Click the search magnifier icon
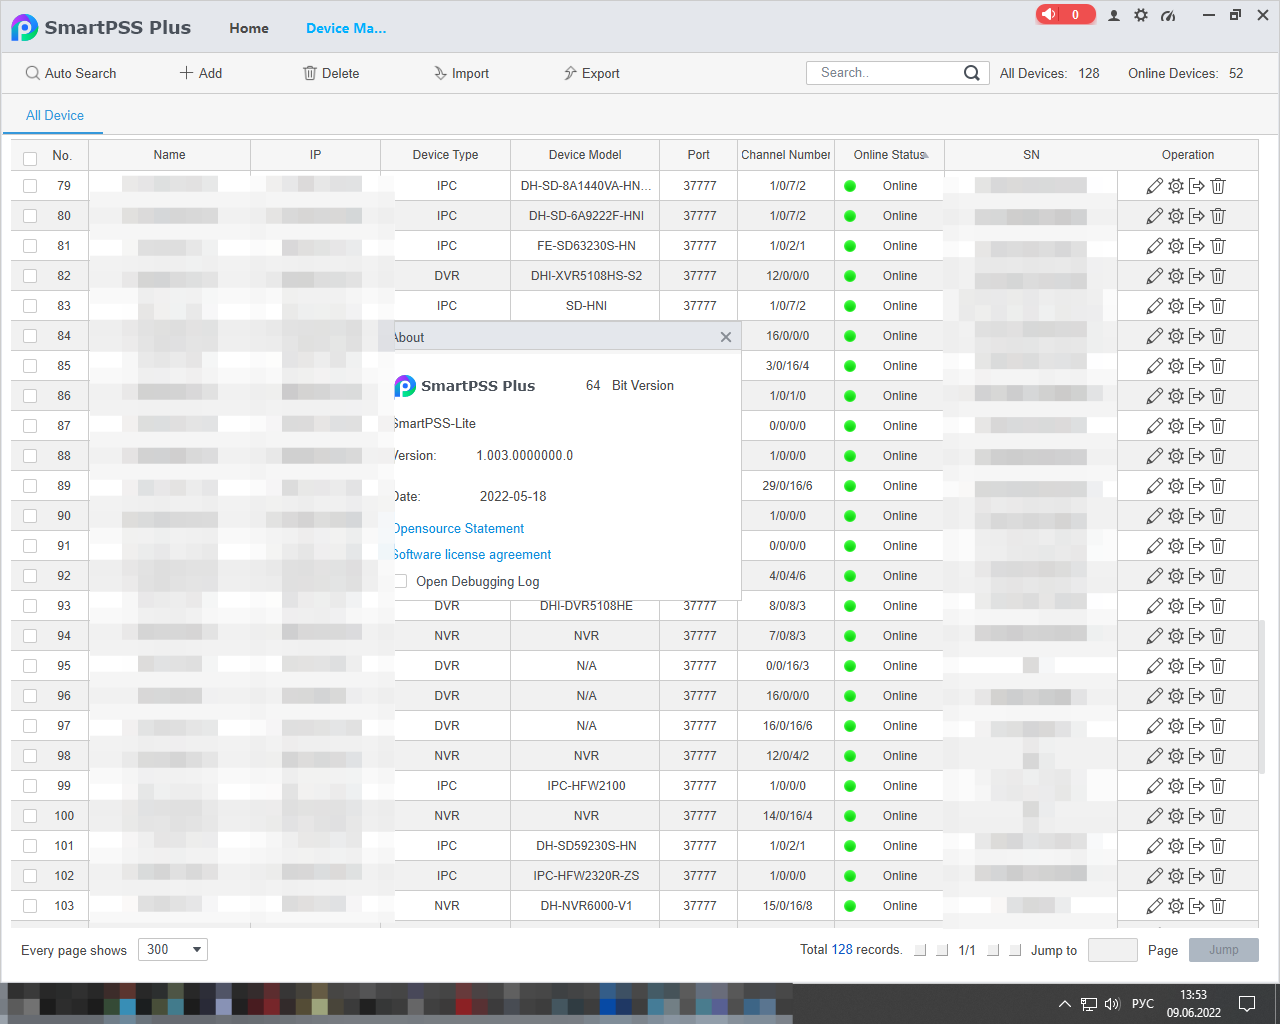 pos(971,73)
